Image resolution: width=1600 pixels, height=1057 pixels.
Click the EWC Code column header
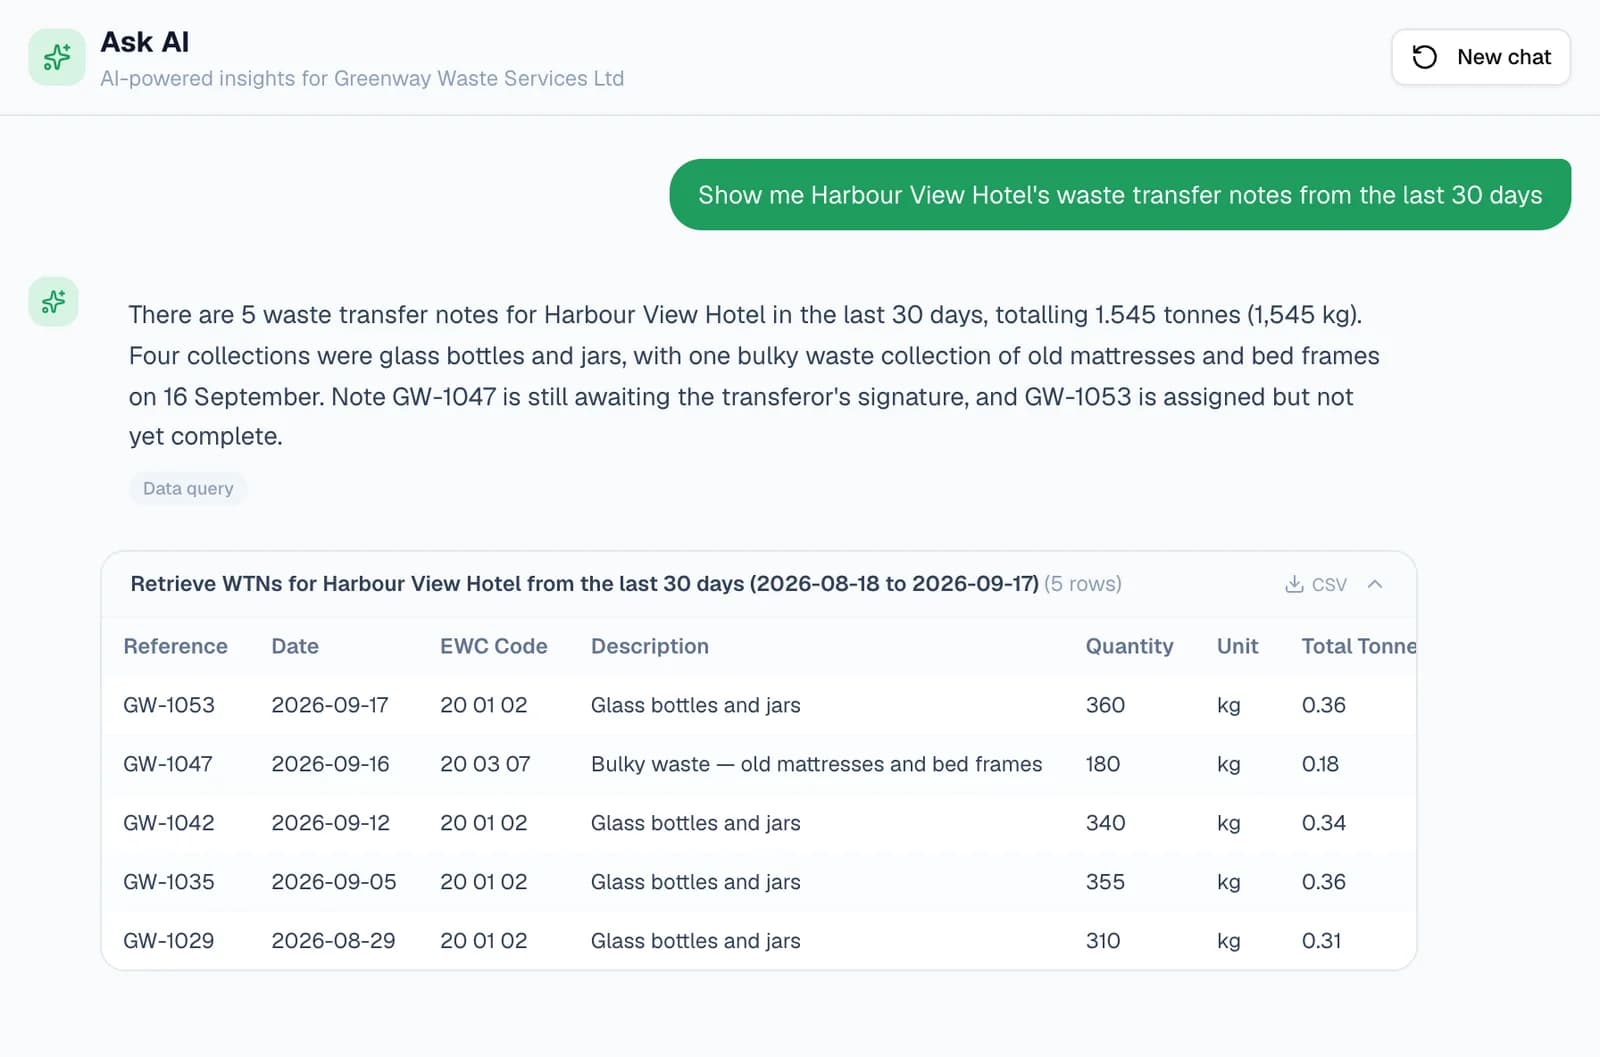[x=494, y=646]
